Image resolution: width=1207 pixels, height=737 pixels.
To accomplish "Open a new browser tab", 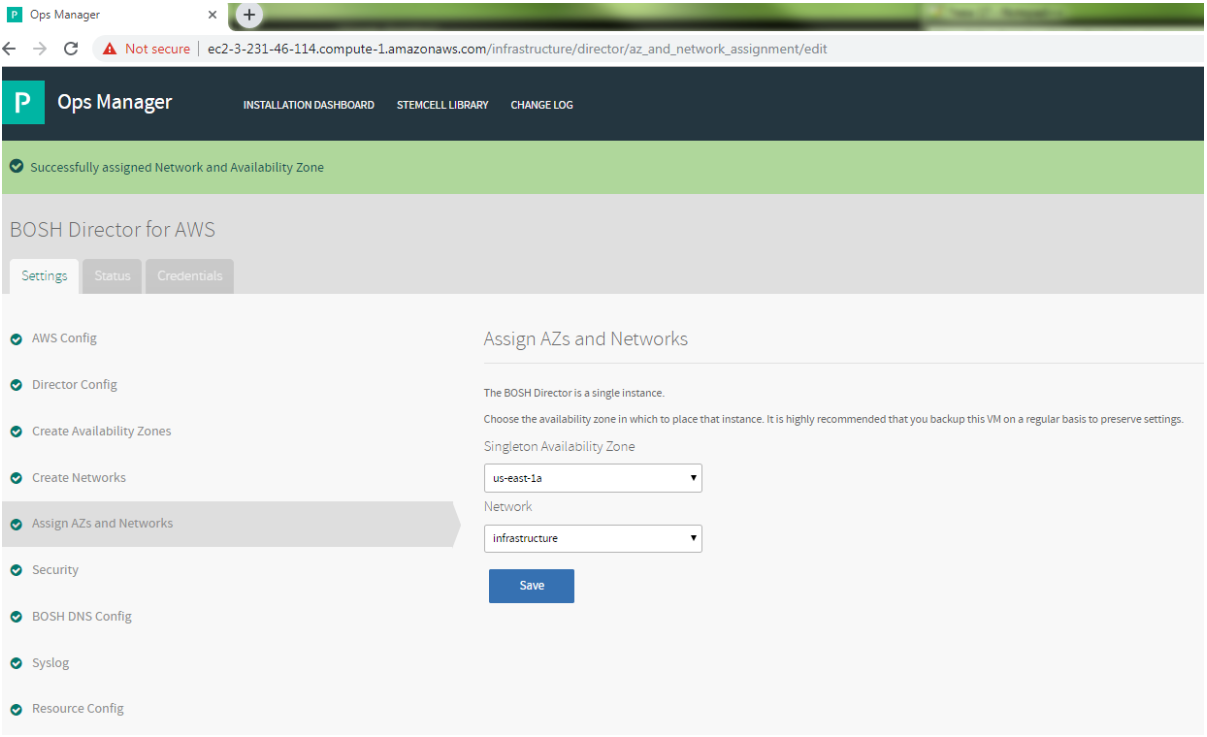I will (249, 15).
